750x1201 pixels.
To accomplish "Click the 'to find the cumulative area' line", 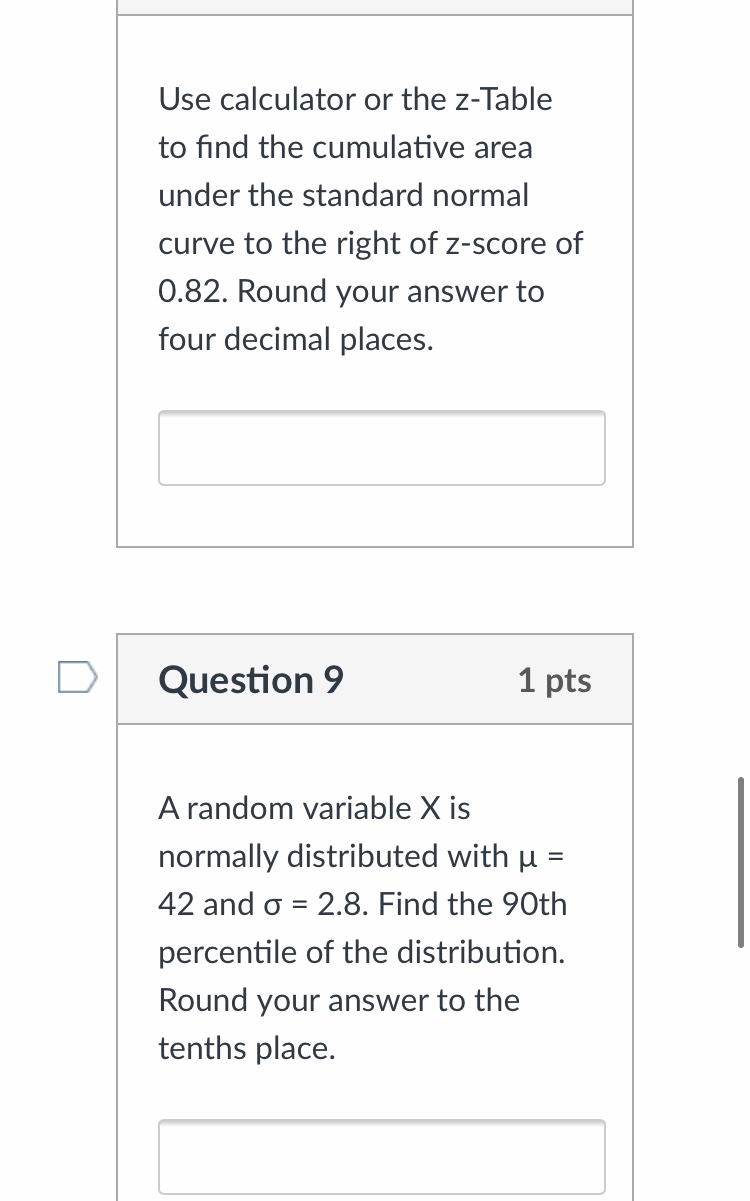I will 345,148.
